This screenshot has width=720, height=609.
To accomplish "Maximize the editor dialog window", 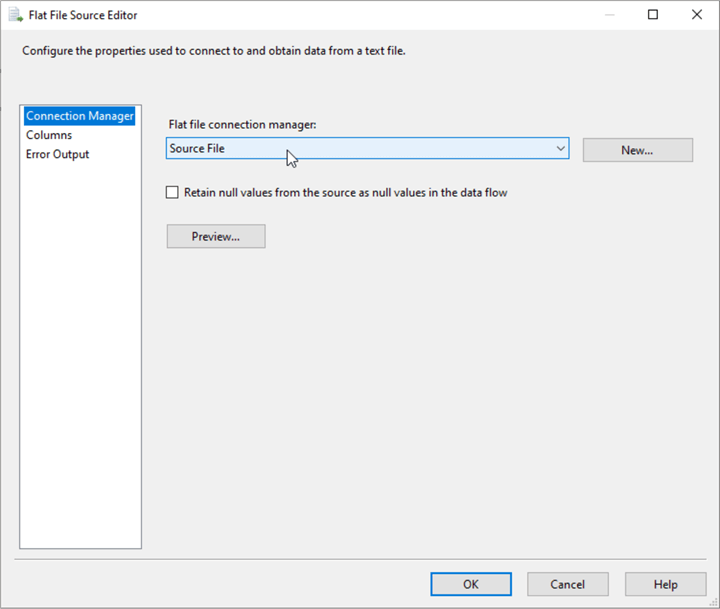I will coord(653,15).
